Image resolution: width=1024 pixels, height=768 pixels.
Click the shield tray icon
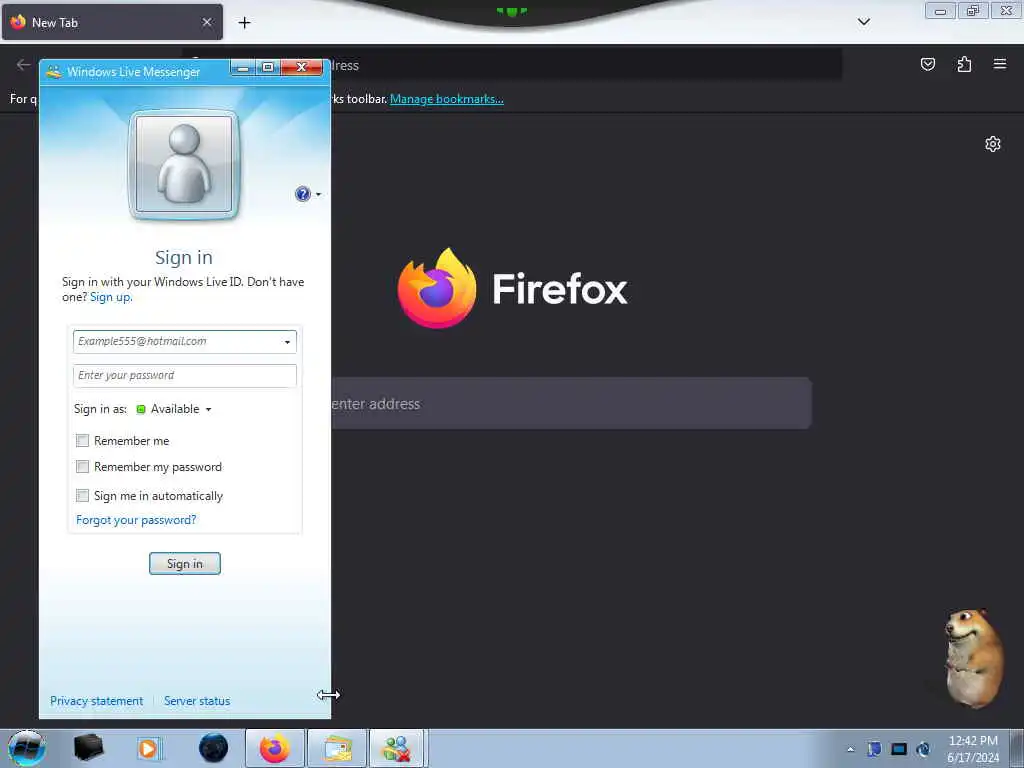click(874, 749)
